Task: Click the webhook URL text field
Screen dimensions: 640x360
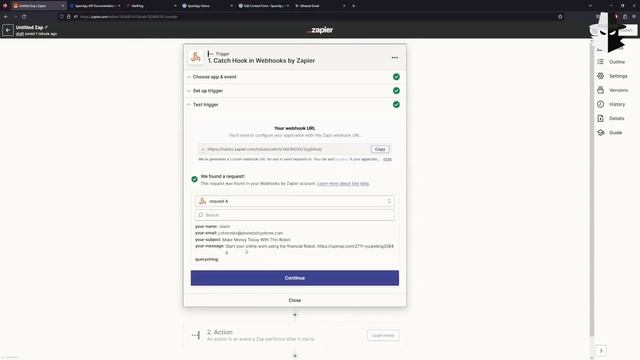Action: (284, 149)
